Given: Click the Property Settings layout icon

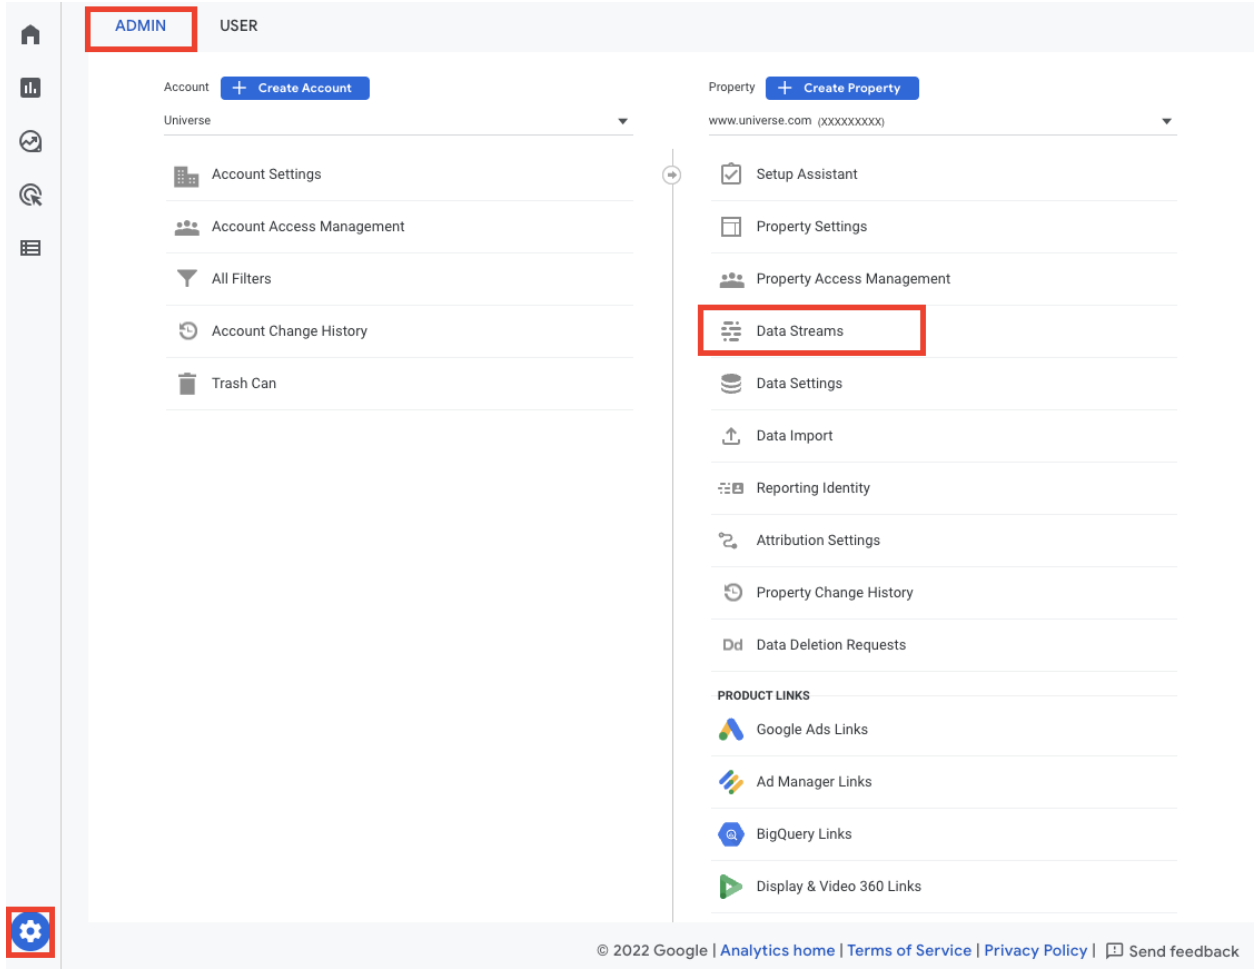Looking at the screenshot, I should tap(731, 227).
